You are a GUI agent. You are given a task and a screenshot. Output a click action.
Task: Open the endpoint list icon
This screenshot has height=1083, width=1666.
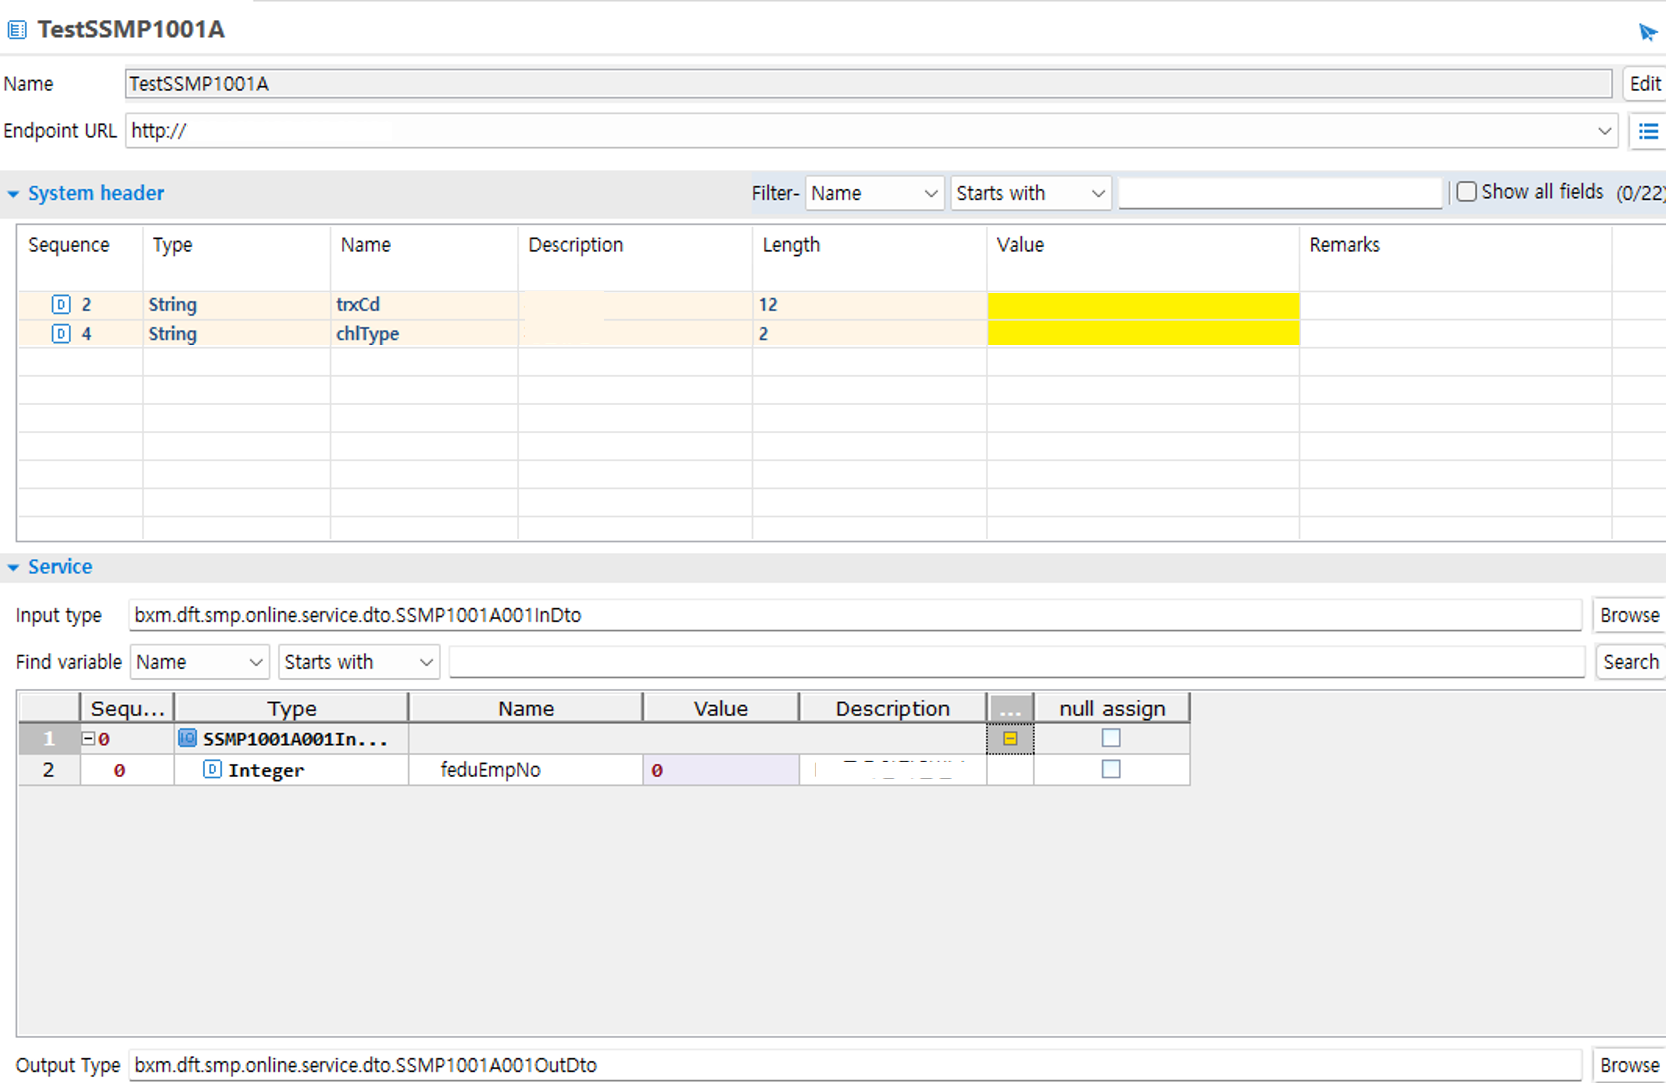pos(1648,131)
